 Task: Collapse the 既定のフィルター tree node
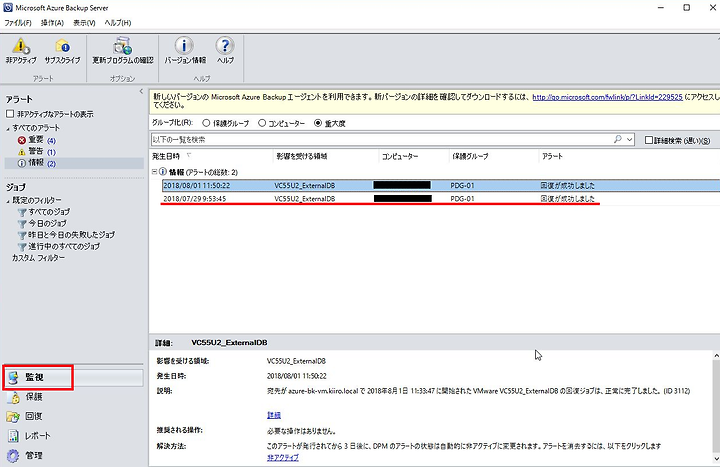click(8, 201)
